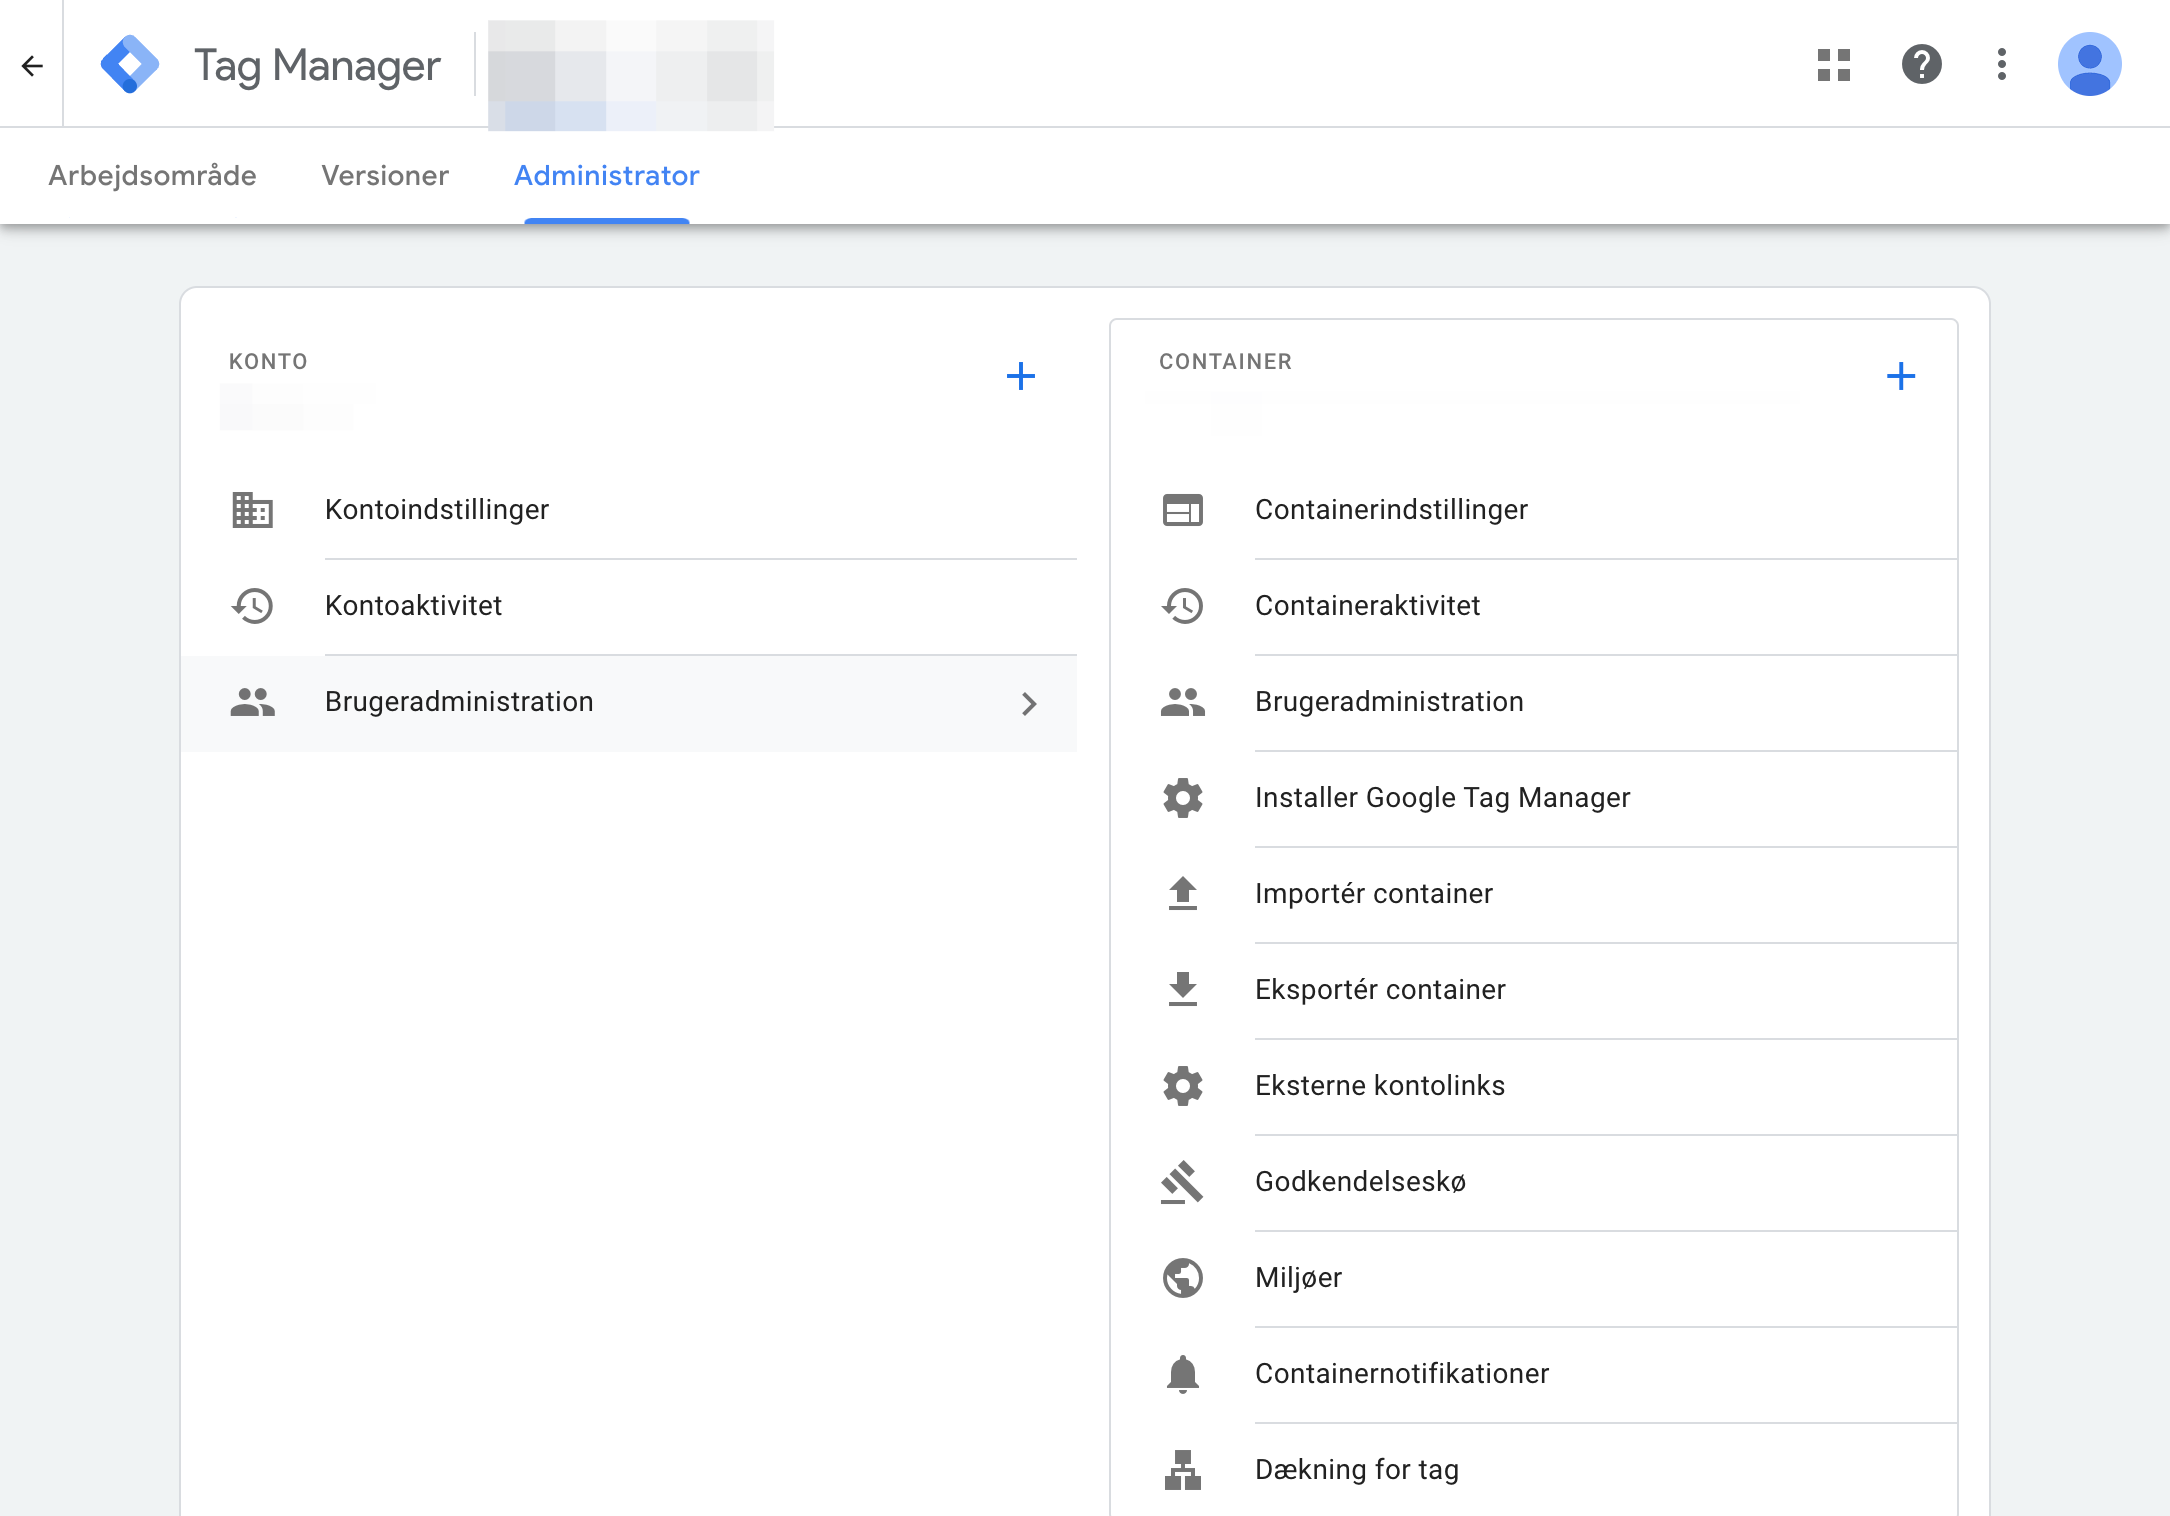Open Containeraktivitet

click(1534, 606)
